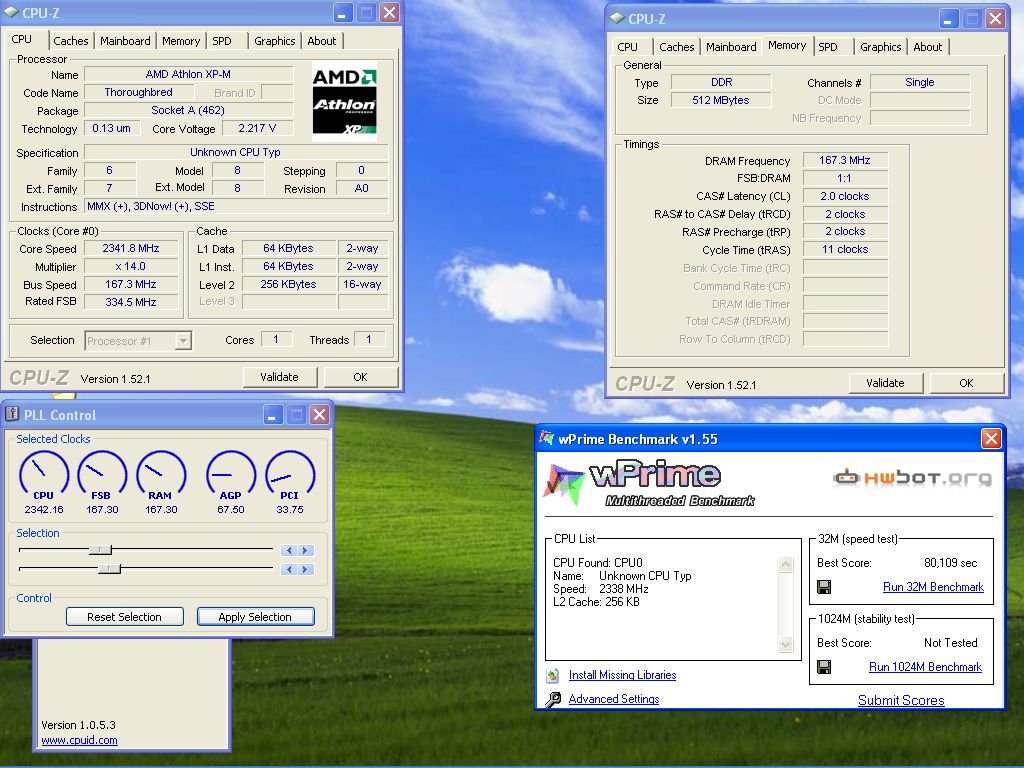Viewport: 1024px width, 768px height.
Task: Click the Submit Scores link
Action: pyautogui.click(x=901, y=700)
